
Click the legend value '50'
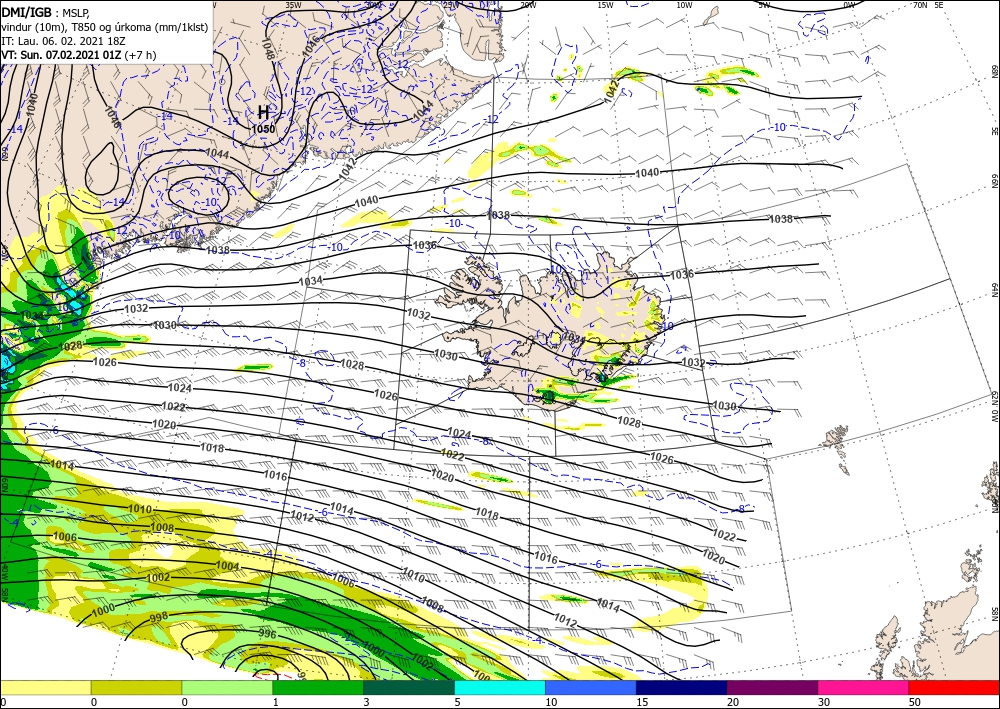point(914,702)
